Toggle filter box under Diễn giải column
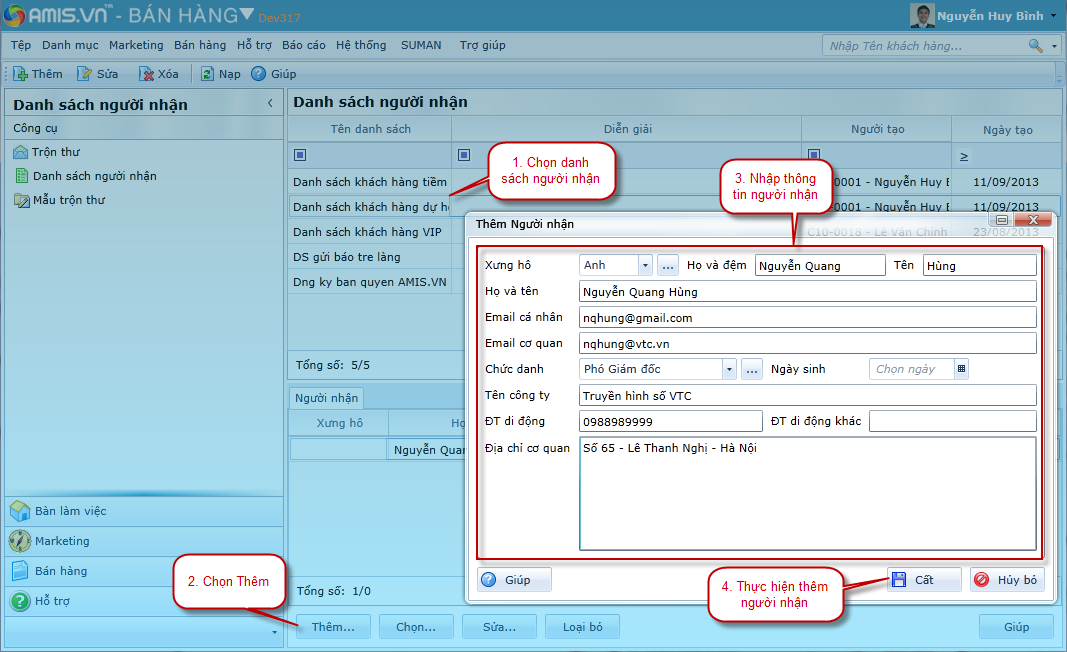The image size is (1067, 652). coord(463,155)
